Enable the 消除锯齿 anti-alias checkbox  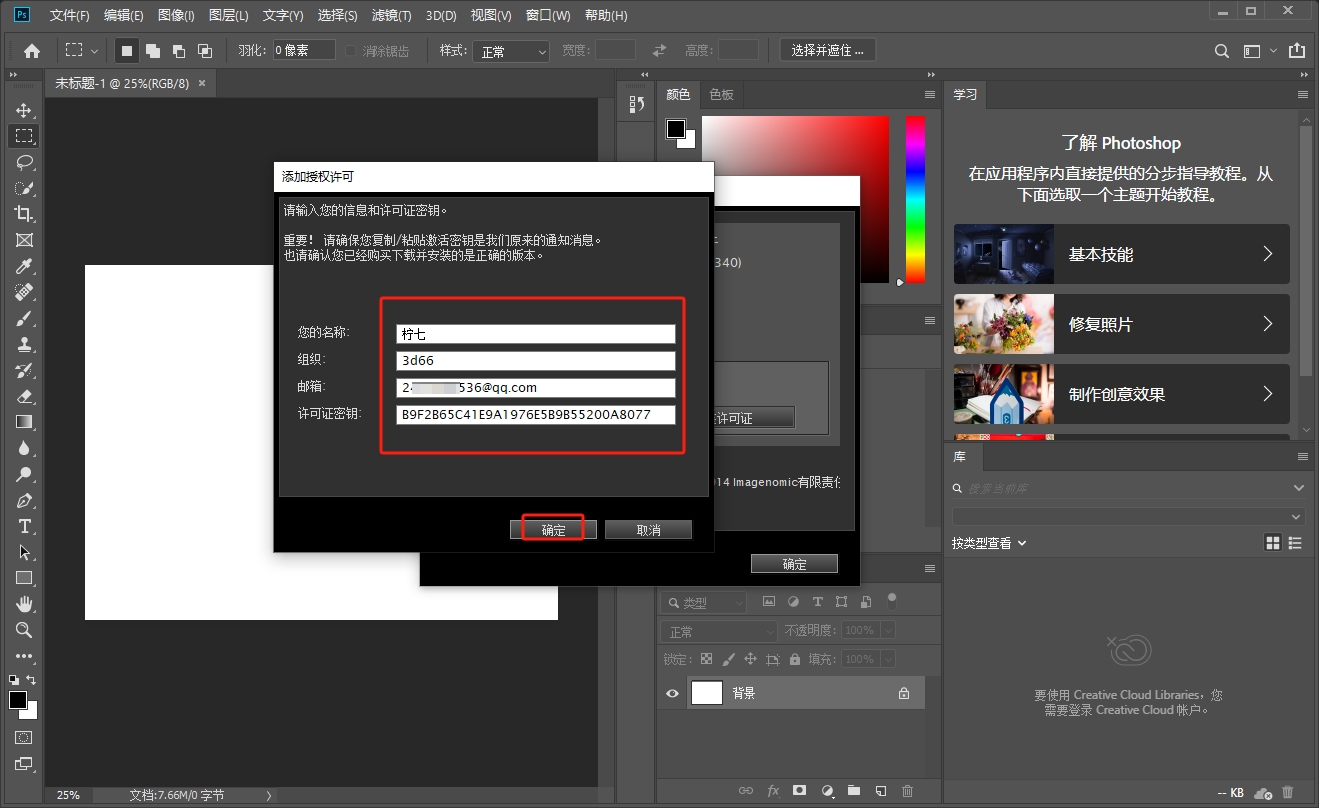(x=351, y=51)
